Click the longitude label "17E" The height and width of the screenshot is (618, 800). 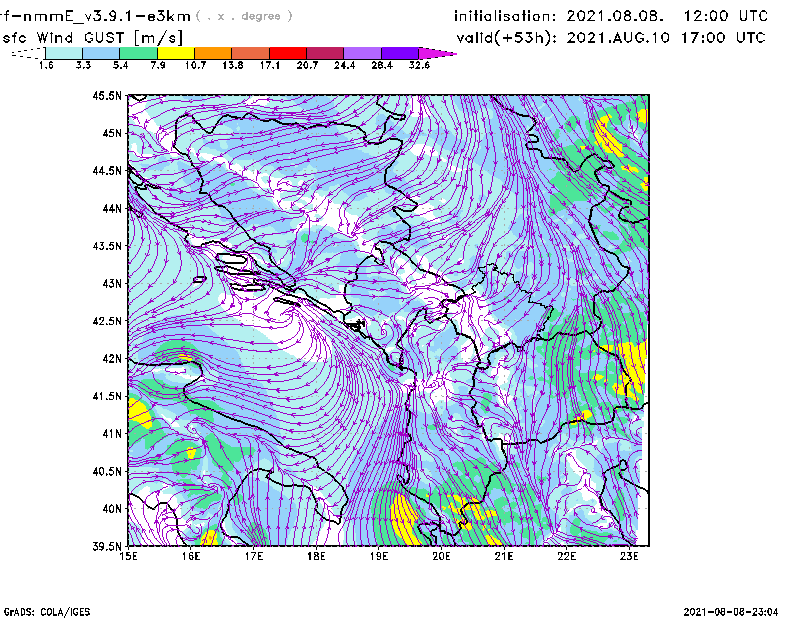[254, 556]
